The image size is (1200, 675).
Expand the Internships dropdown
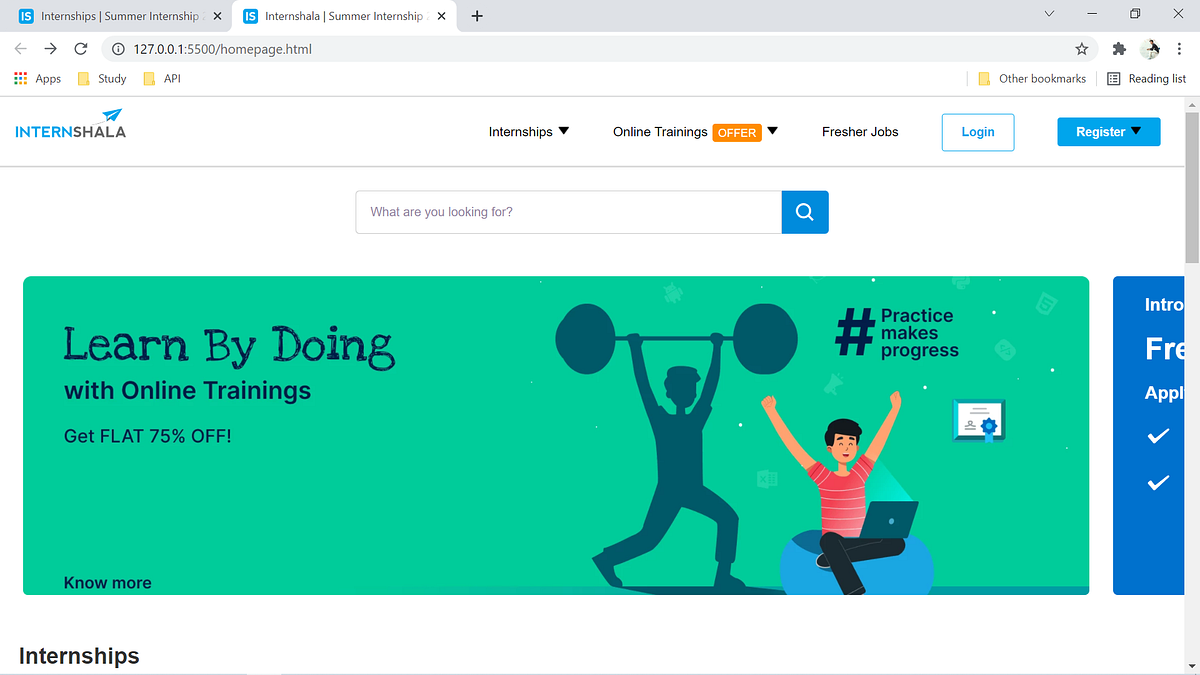tap(564, 131)
